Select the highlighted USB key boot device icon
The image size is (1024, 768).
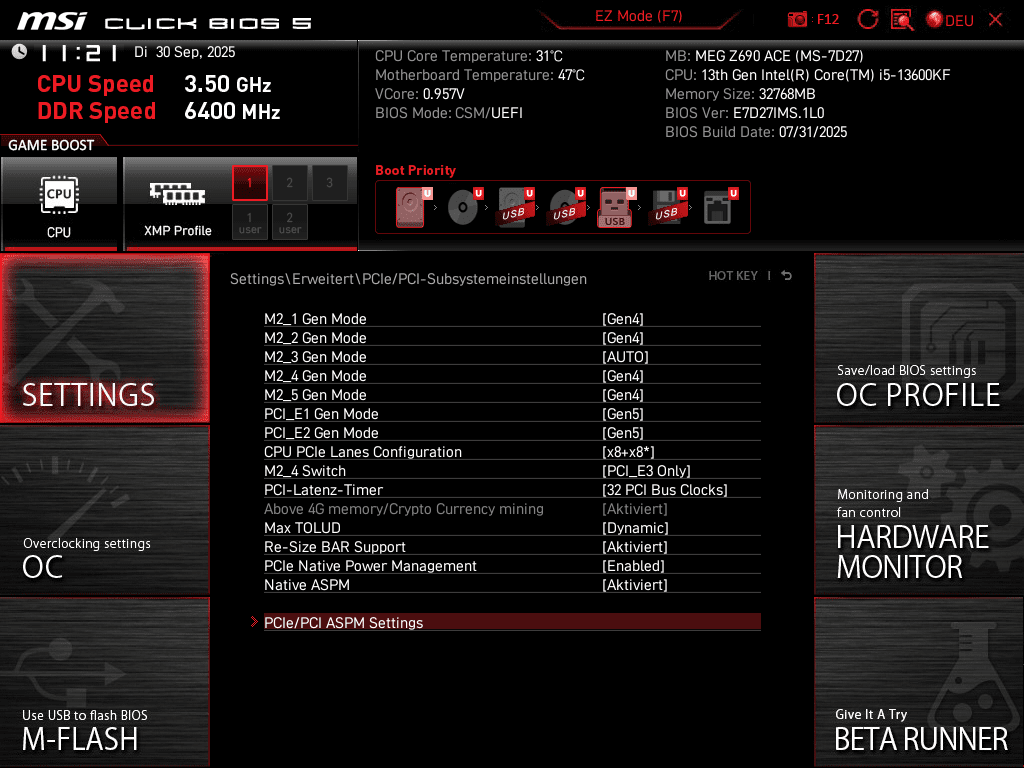click(615, 208)
